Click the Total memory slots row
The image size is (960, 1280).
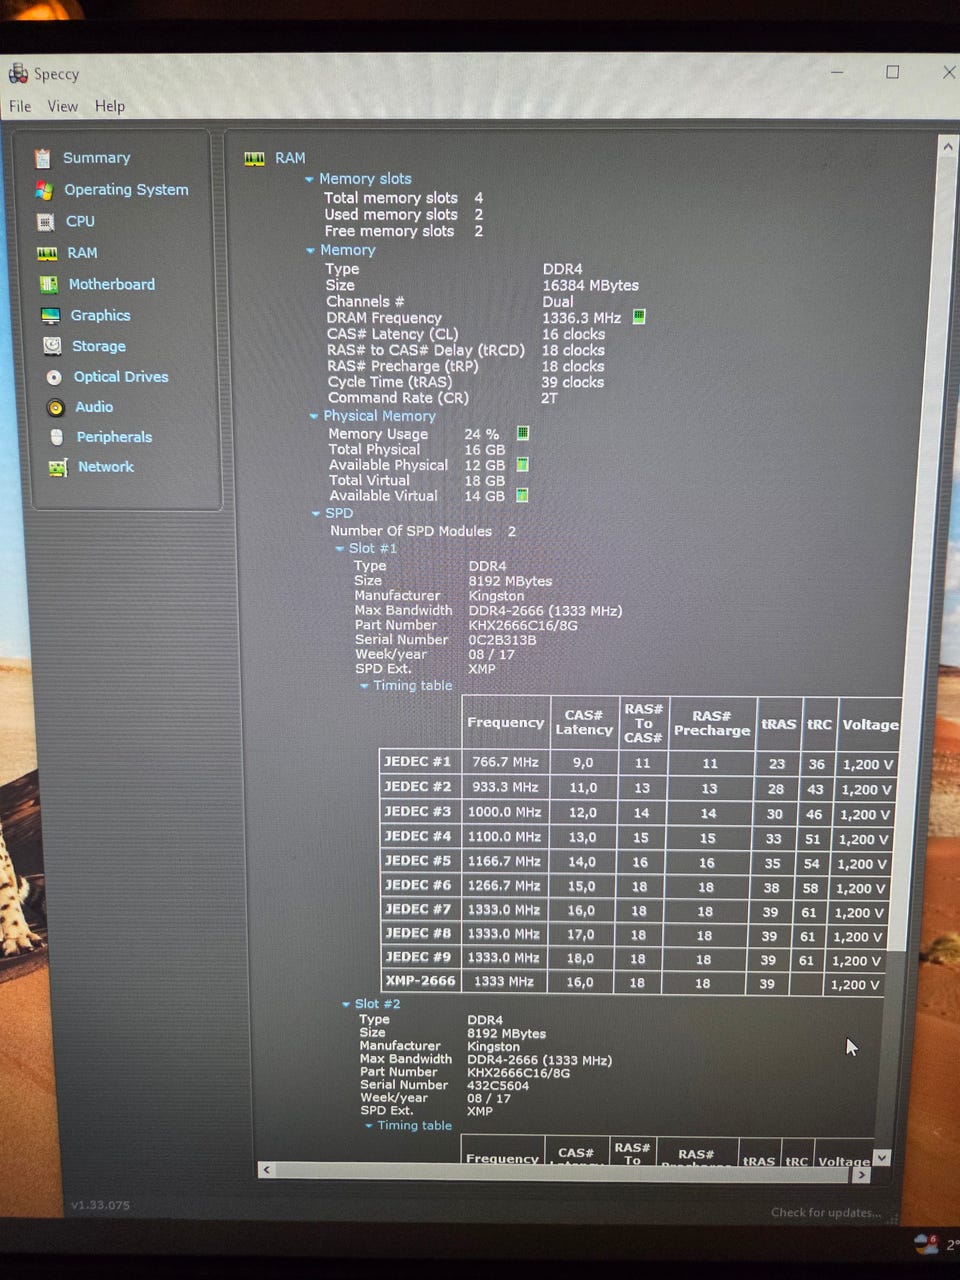(x=403, y=198)
